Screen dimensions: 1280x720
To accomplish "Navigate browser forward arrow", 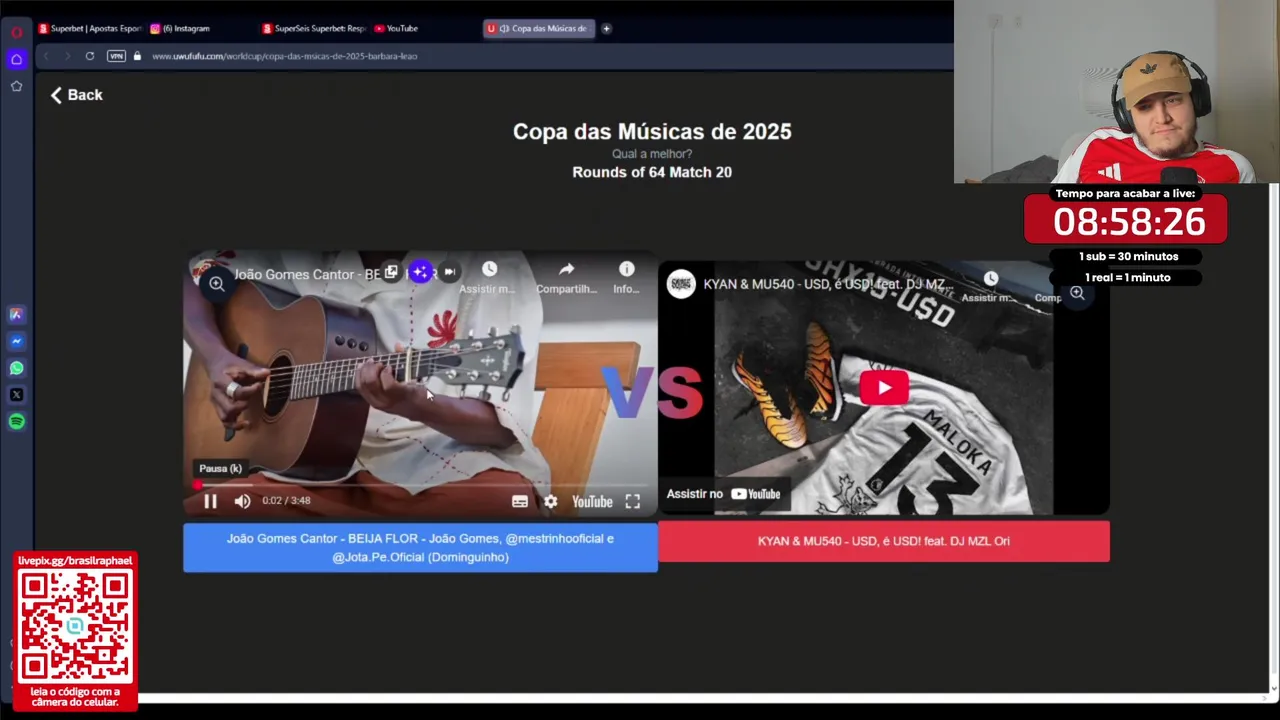I will pyautogui.click(x=67, y=56).
